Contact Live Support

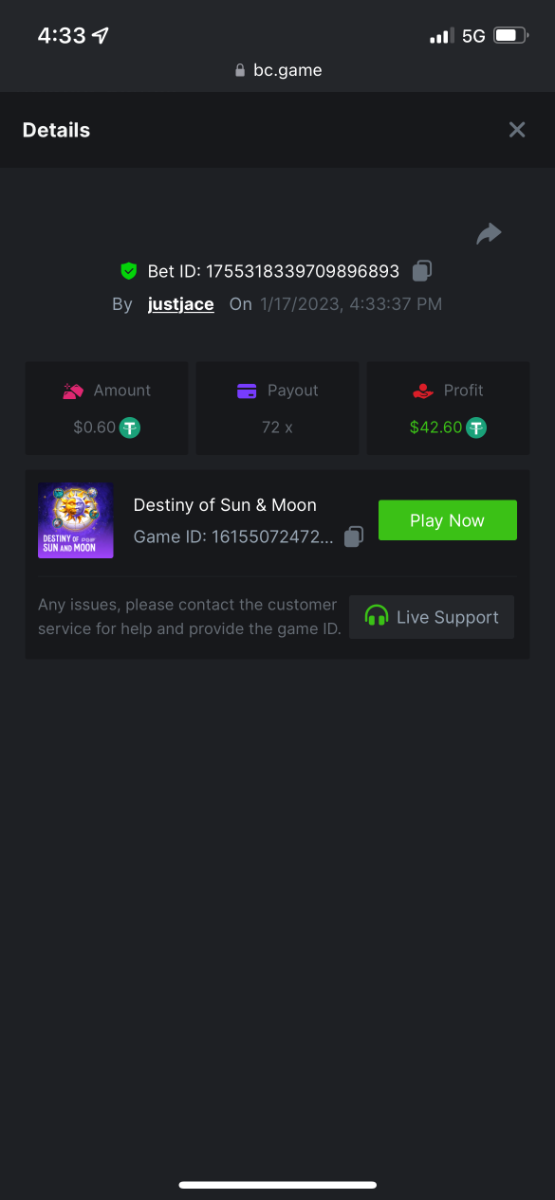(431, 617)
